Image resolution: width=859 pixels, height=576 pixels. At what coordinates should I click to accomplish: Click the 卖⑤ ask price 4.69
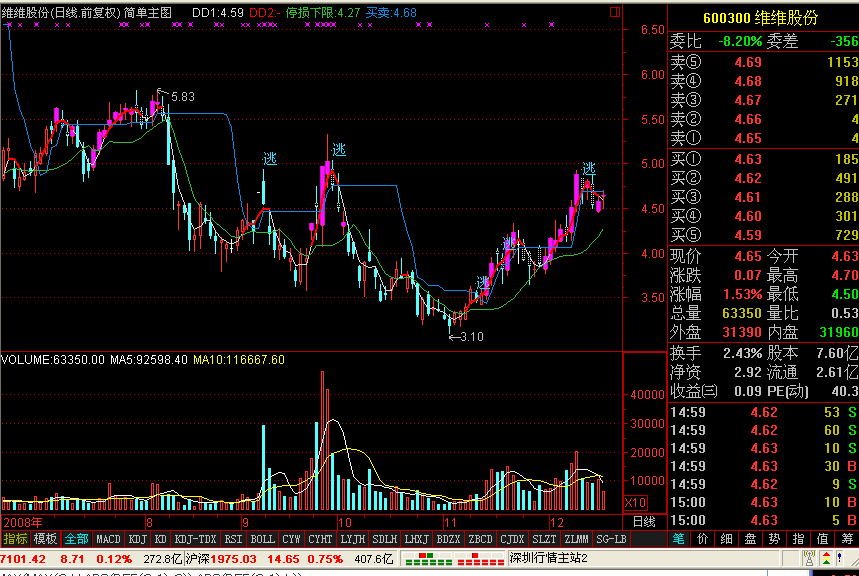click(x=748, y=62)
